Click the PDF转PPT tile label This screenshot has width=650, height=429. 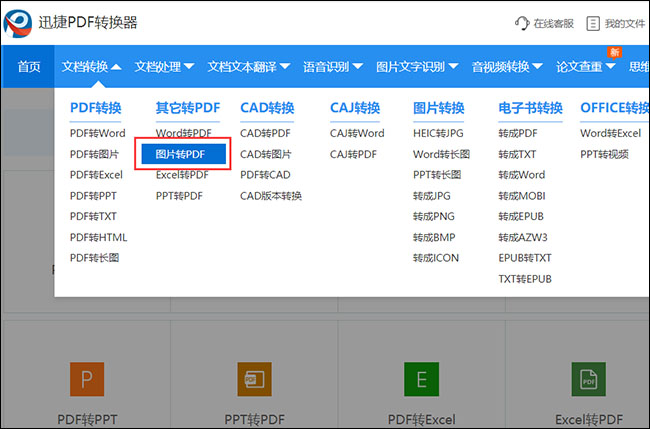(87, 419)
